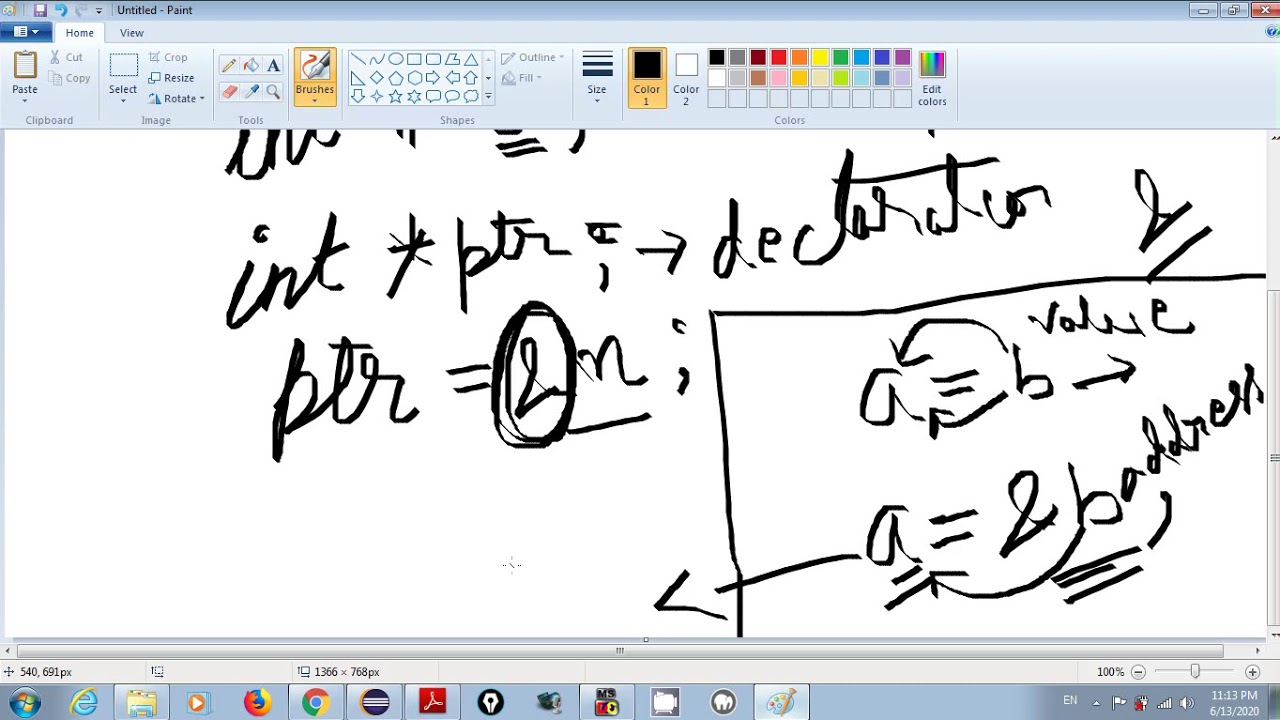Select the Eraser tool
The width and height of the screenshot is (1280, 720).
(x=229, y=92)
